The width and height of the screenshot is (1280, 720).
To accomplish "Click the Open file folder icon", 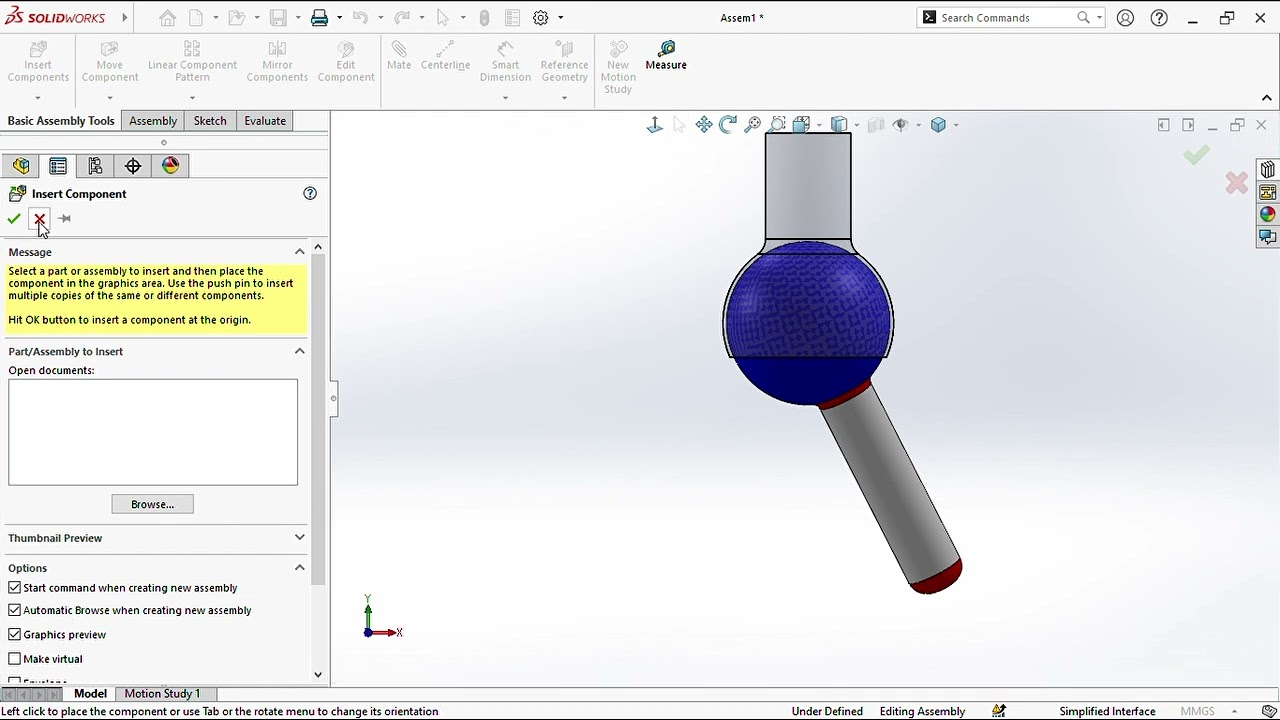I will tap(235, 18).
